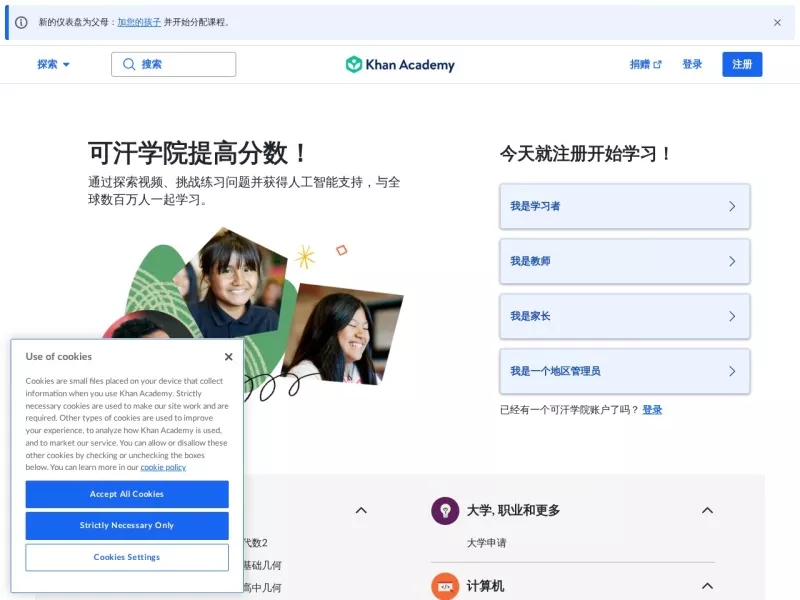Close the Use of cookies dialog
Image resolution: width=800 pixels, height=600 pixels.
tap(229, 357)
